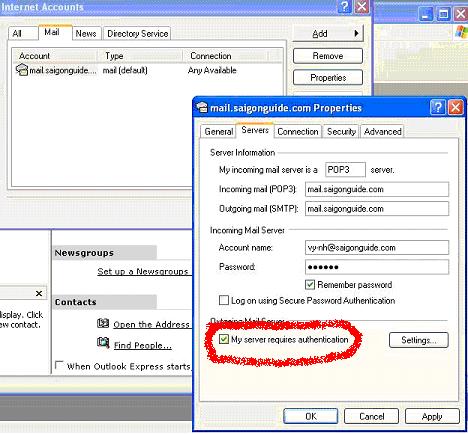The height and width of the screenshot is (434, 468).
Task: Open the News tab in Internet Accounts
Action: (x=86, y=34)
